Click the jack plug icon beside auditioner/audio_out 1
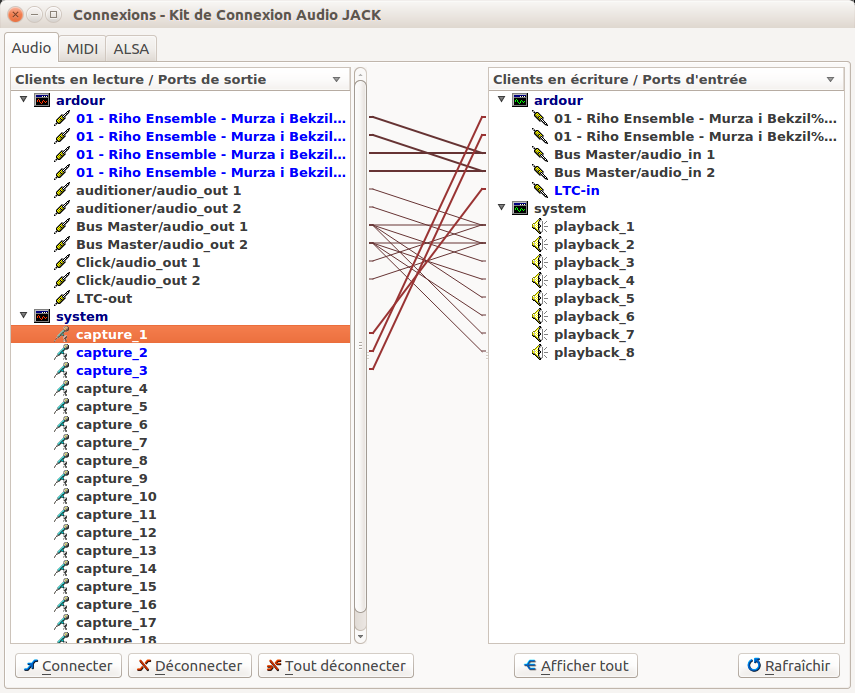This screenshot has width=855, height=693. [x=62, y=190]
